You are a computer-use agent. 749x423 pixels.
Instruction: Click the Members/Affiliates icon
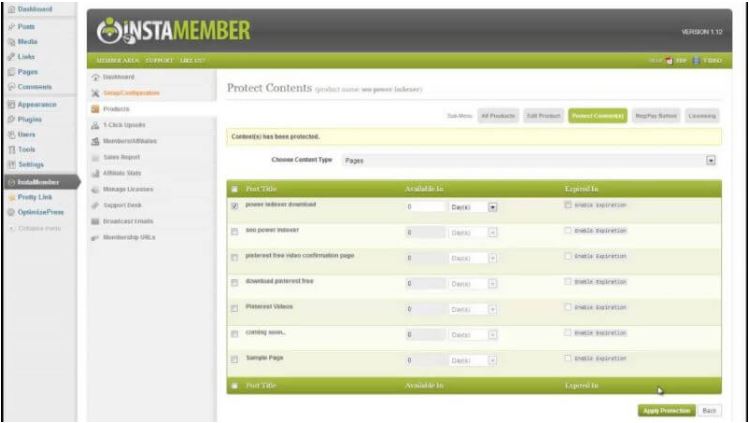point(96,141)
